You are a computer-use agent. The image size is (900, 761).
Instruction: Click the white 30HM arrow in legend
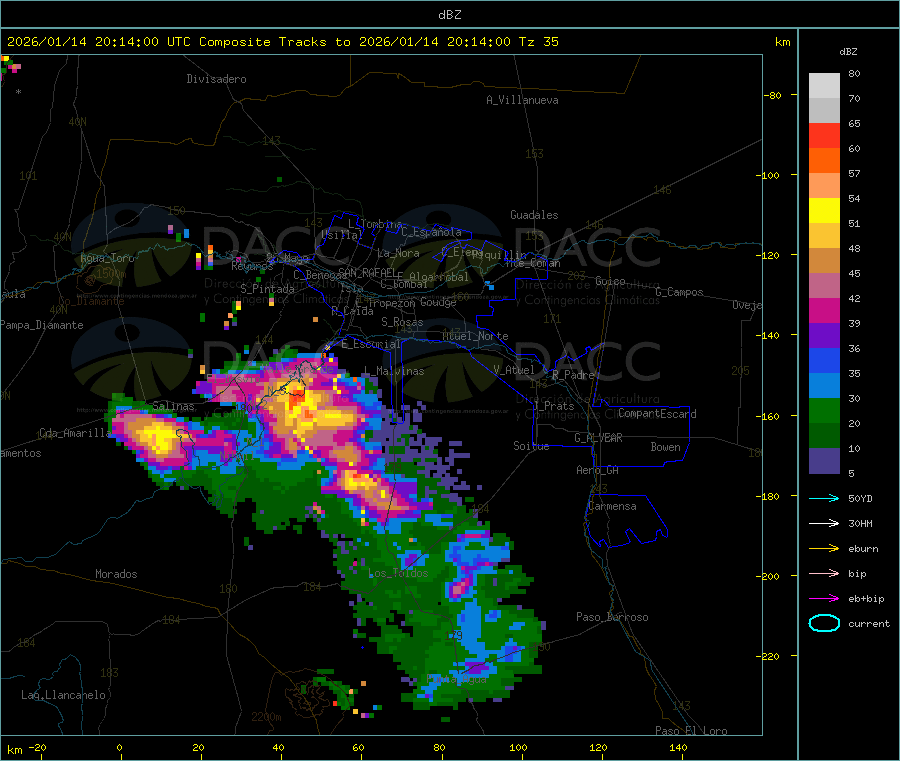[824, 523]
